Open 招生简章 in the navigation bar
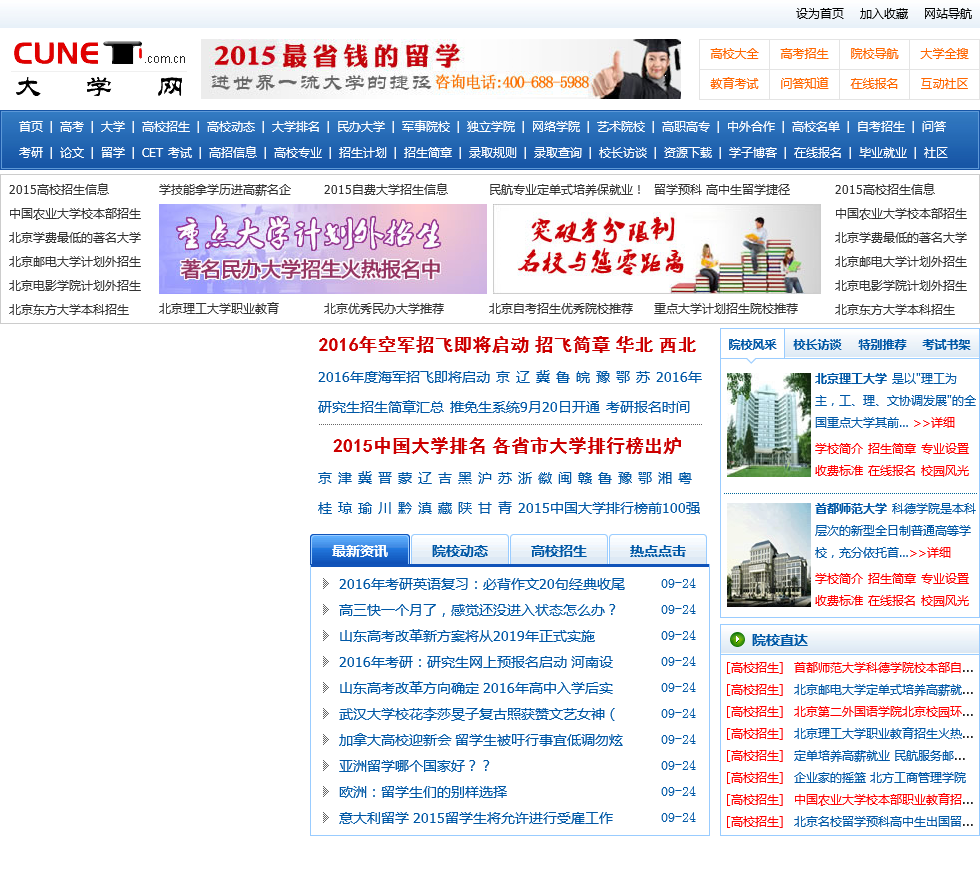This screenshot has width=980, height=891. click(428, 153)
